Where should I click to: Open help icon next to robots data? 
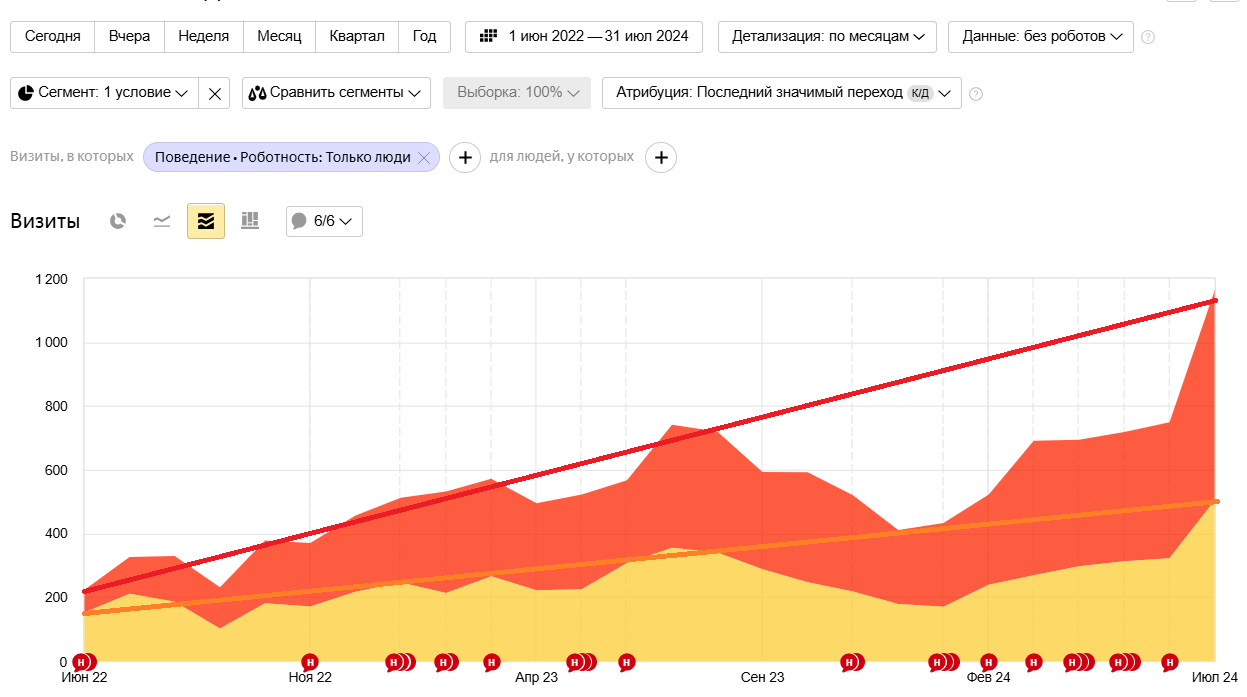1148,37
